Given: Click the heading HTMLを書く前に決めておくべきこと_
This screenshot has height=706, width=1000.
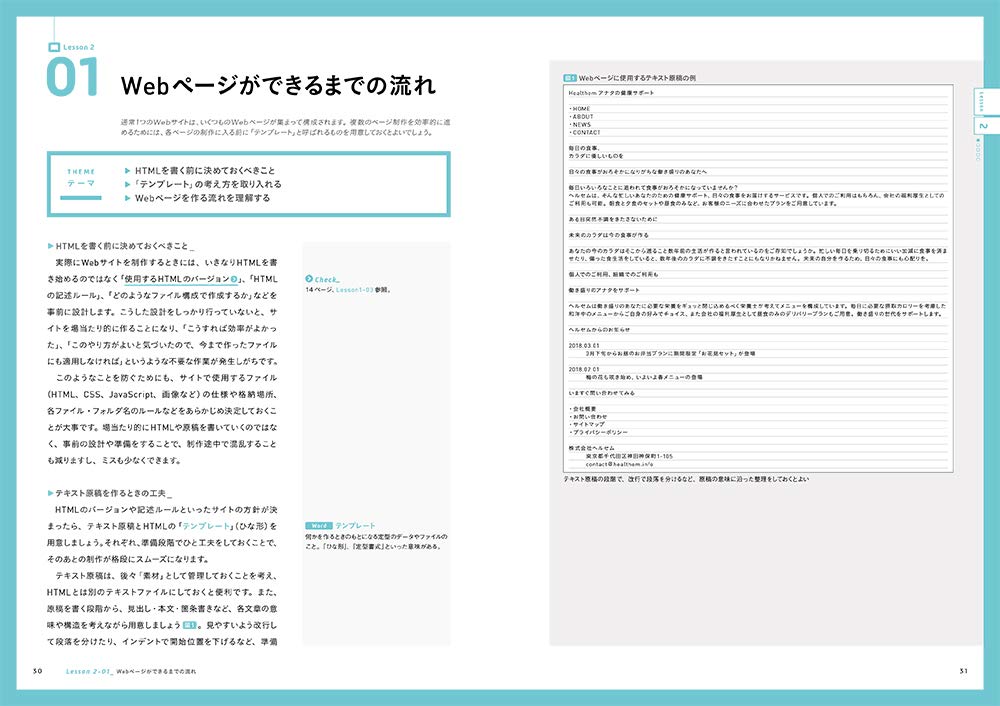Looking at the screenshot, I should 124,246.
